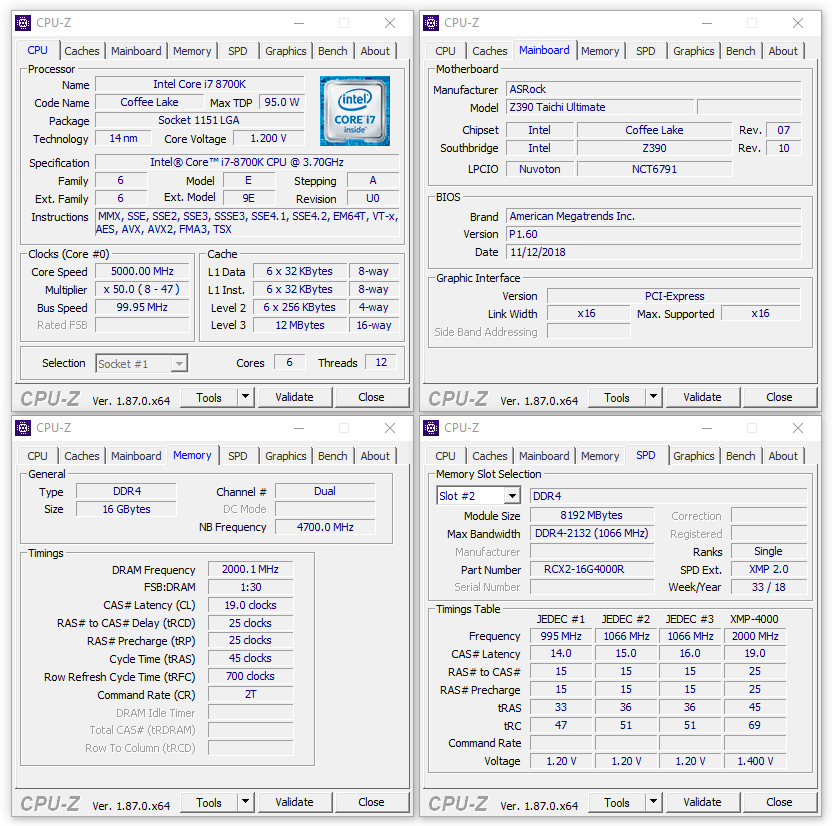832x826 pixels.
Task: Click the Max Bandwidth DDR4-2132 (1066 MHz)
Action: [592, 534]
